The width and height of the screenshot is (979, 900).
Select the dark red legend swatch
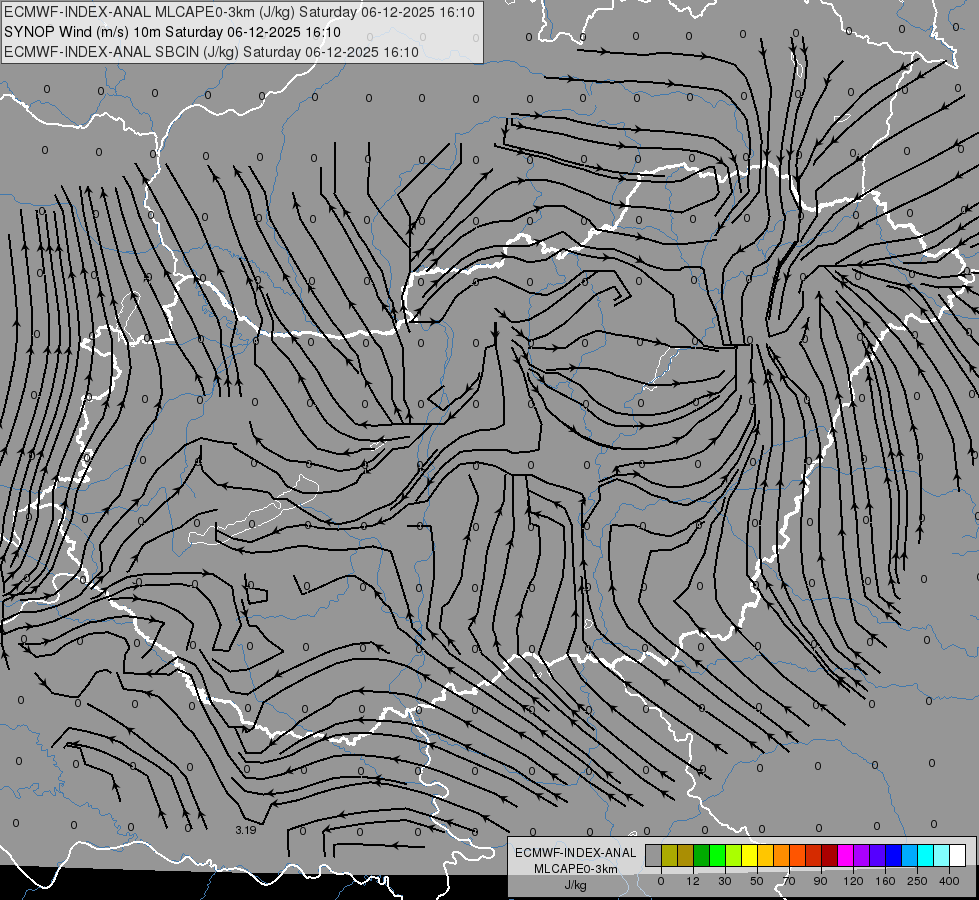[x=830, y=855]
